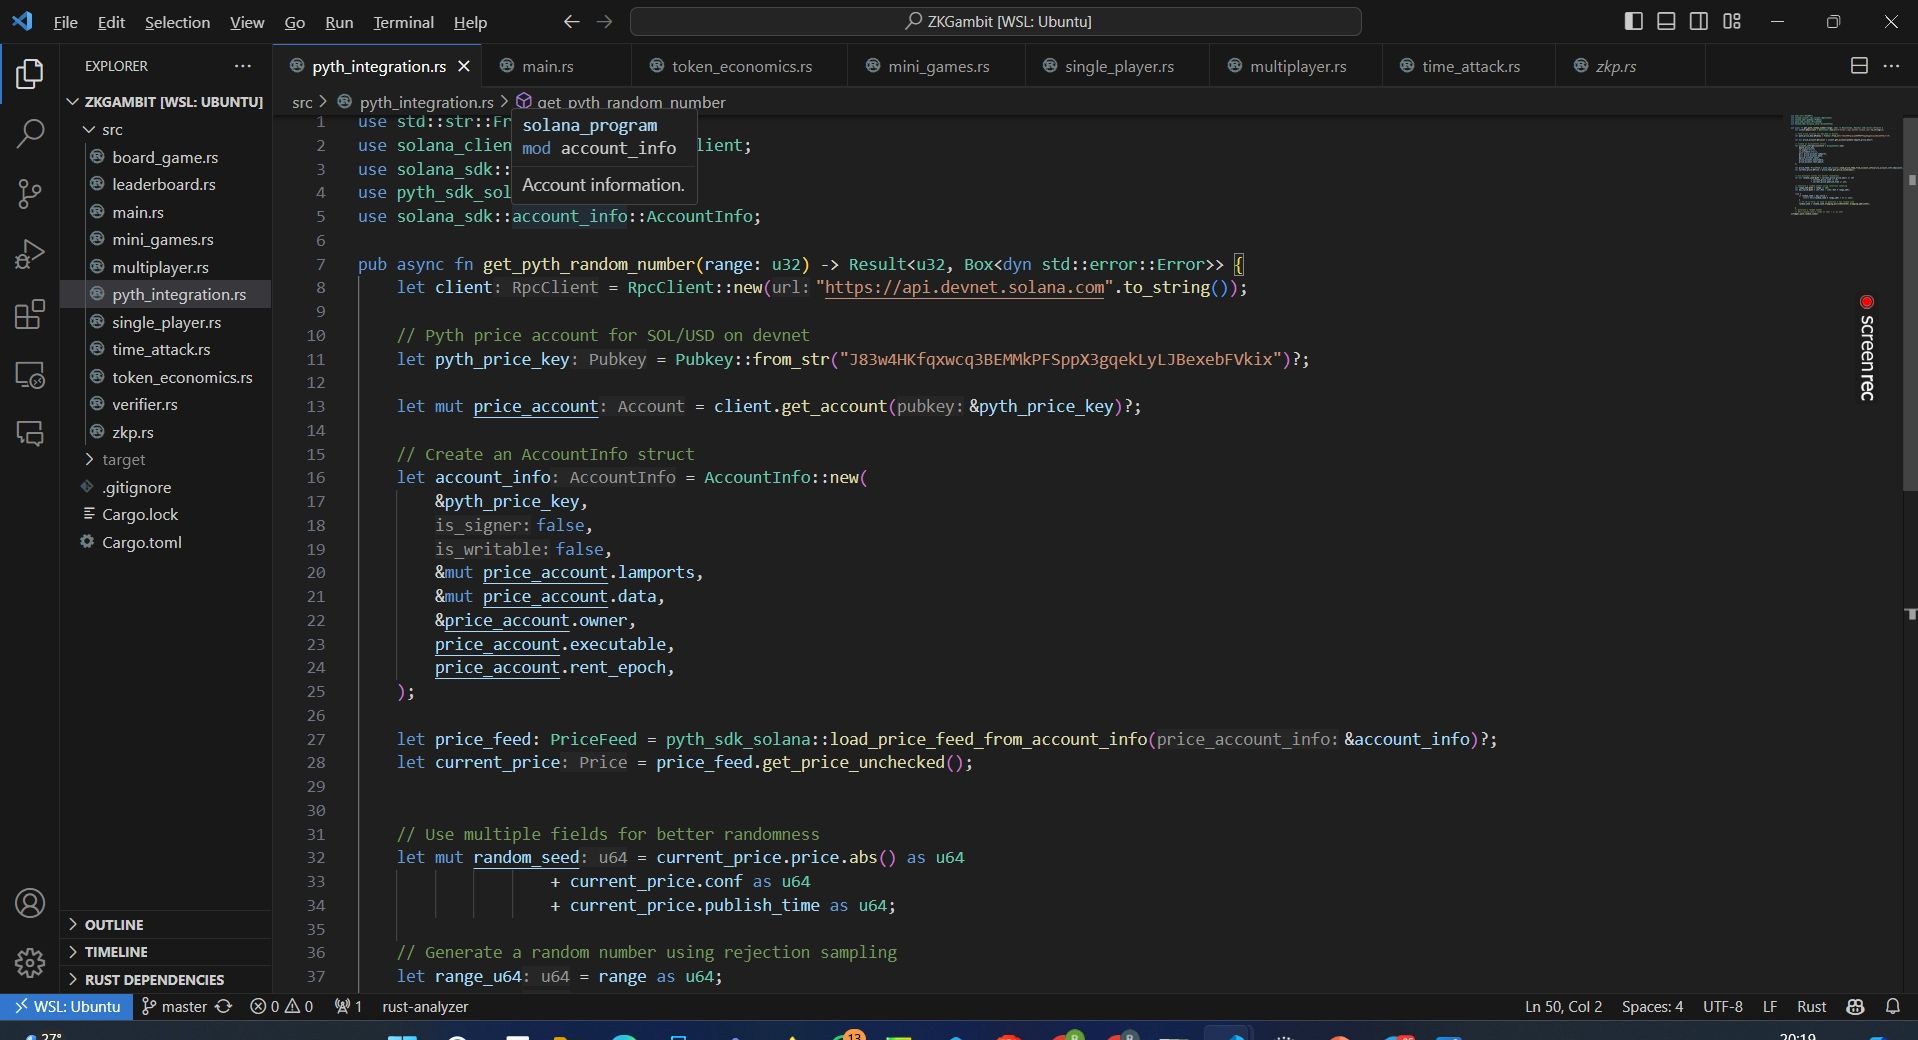Click the WSL: Ubuntu remote indicator
This screenshot has height=1040, width=1918.
pos(66,1007)
